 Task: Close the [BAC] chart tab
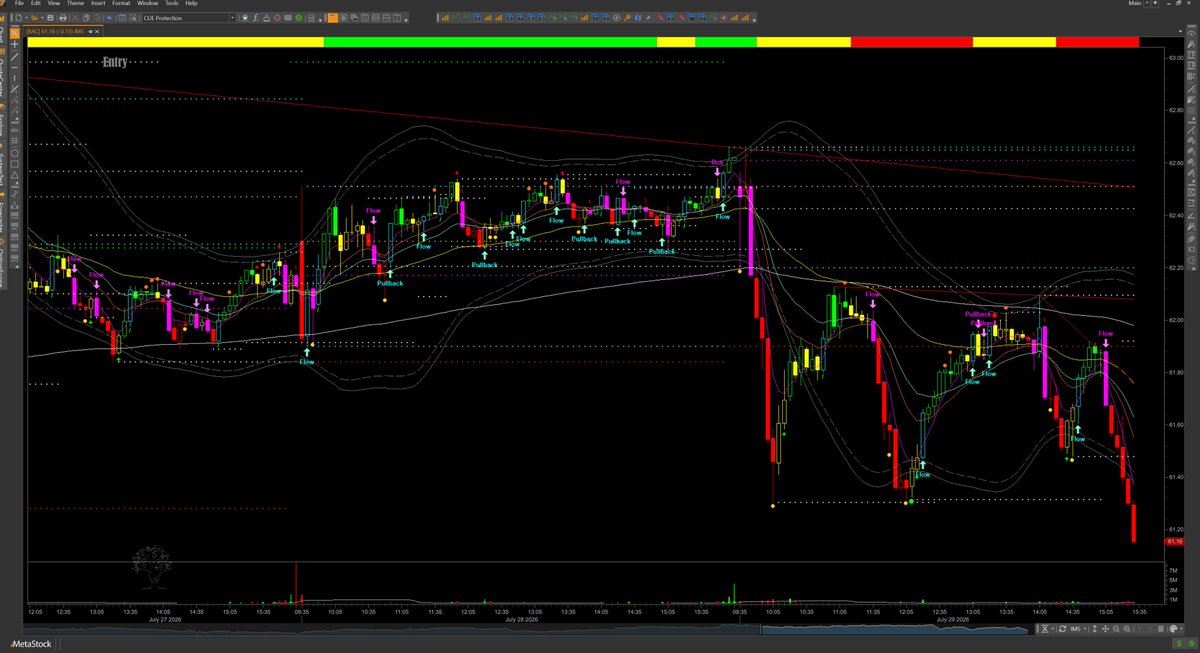tap(98, 32)
